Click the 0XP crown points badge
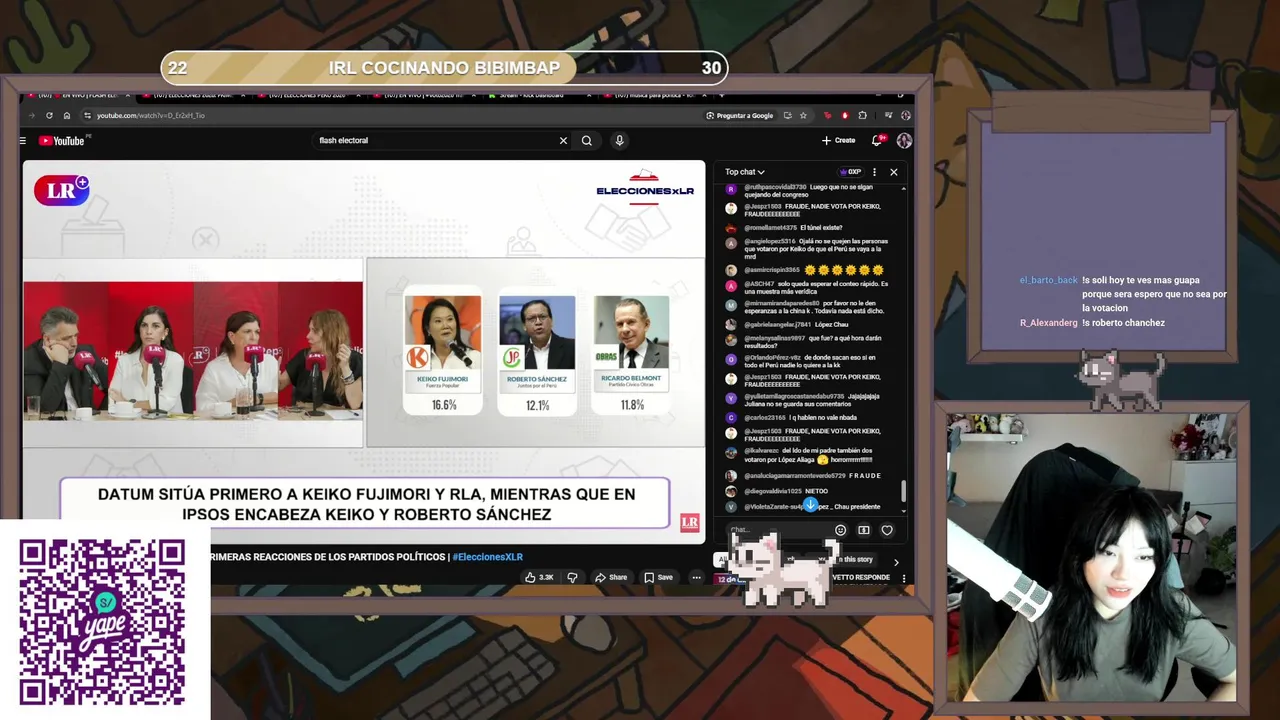 tap(851, 172)
